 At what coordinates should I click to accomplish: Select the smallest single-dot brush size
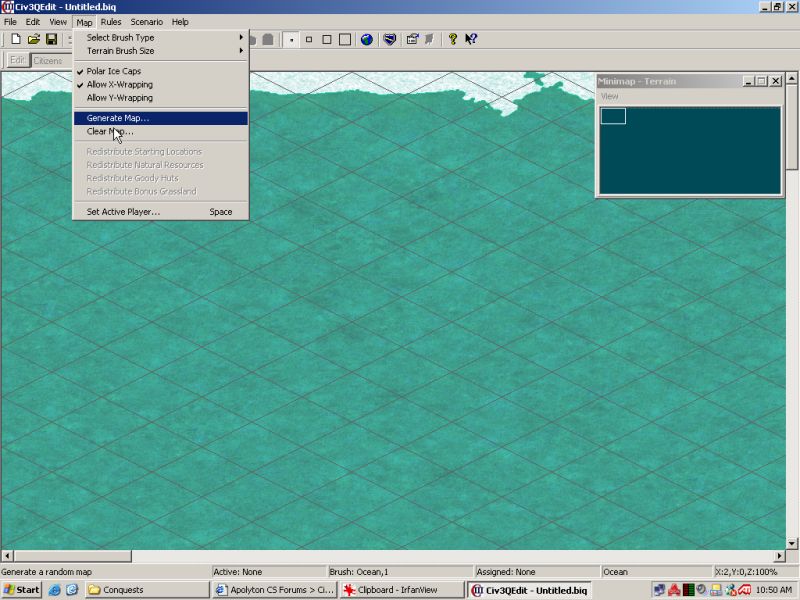[x=291, y=40]
